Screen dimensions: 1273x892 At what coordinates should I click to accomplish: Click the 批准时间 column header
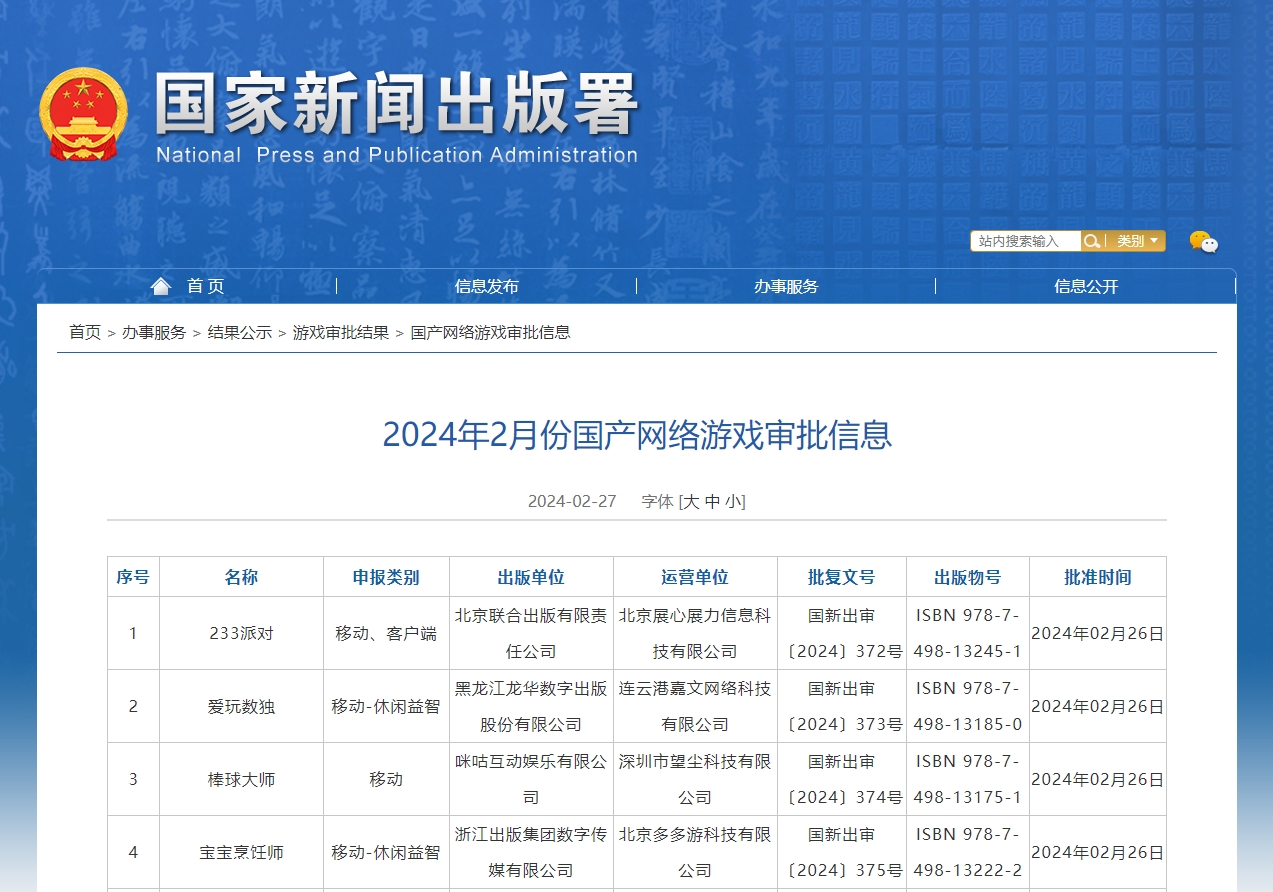tap(1098, 577)
